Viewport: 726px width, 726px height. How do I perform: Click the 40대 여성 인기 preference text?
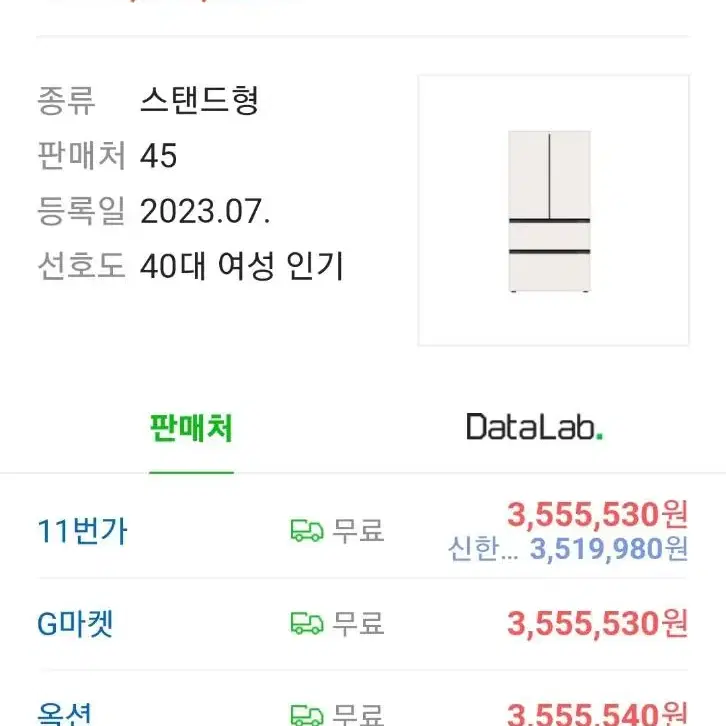click(x=242, y=266)
